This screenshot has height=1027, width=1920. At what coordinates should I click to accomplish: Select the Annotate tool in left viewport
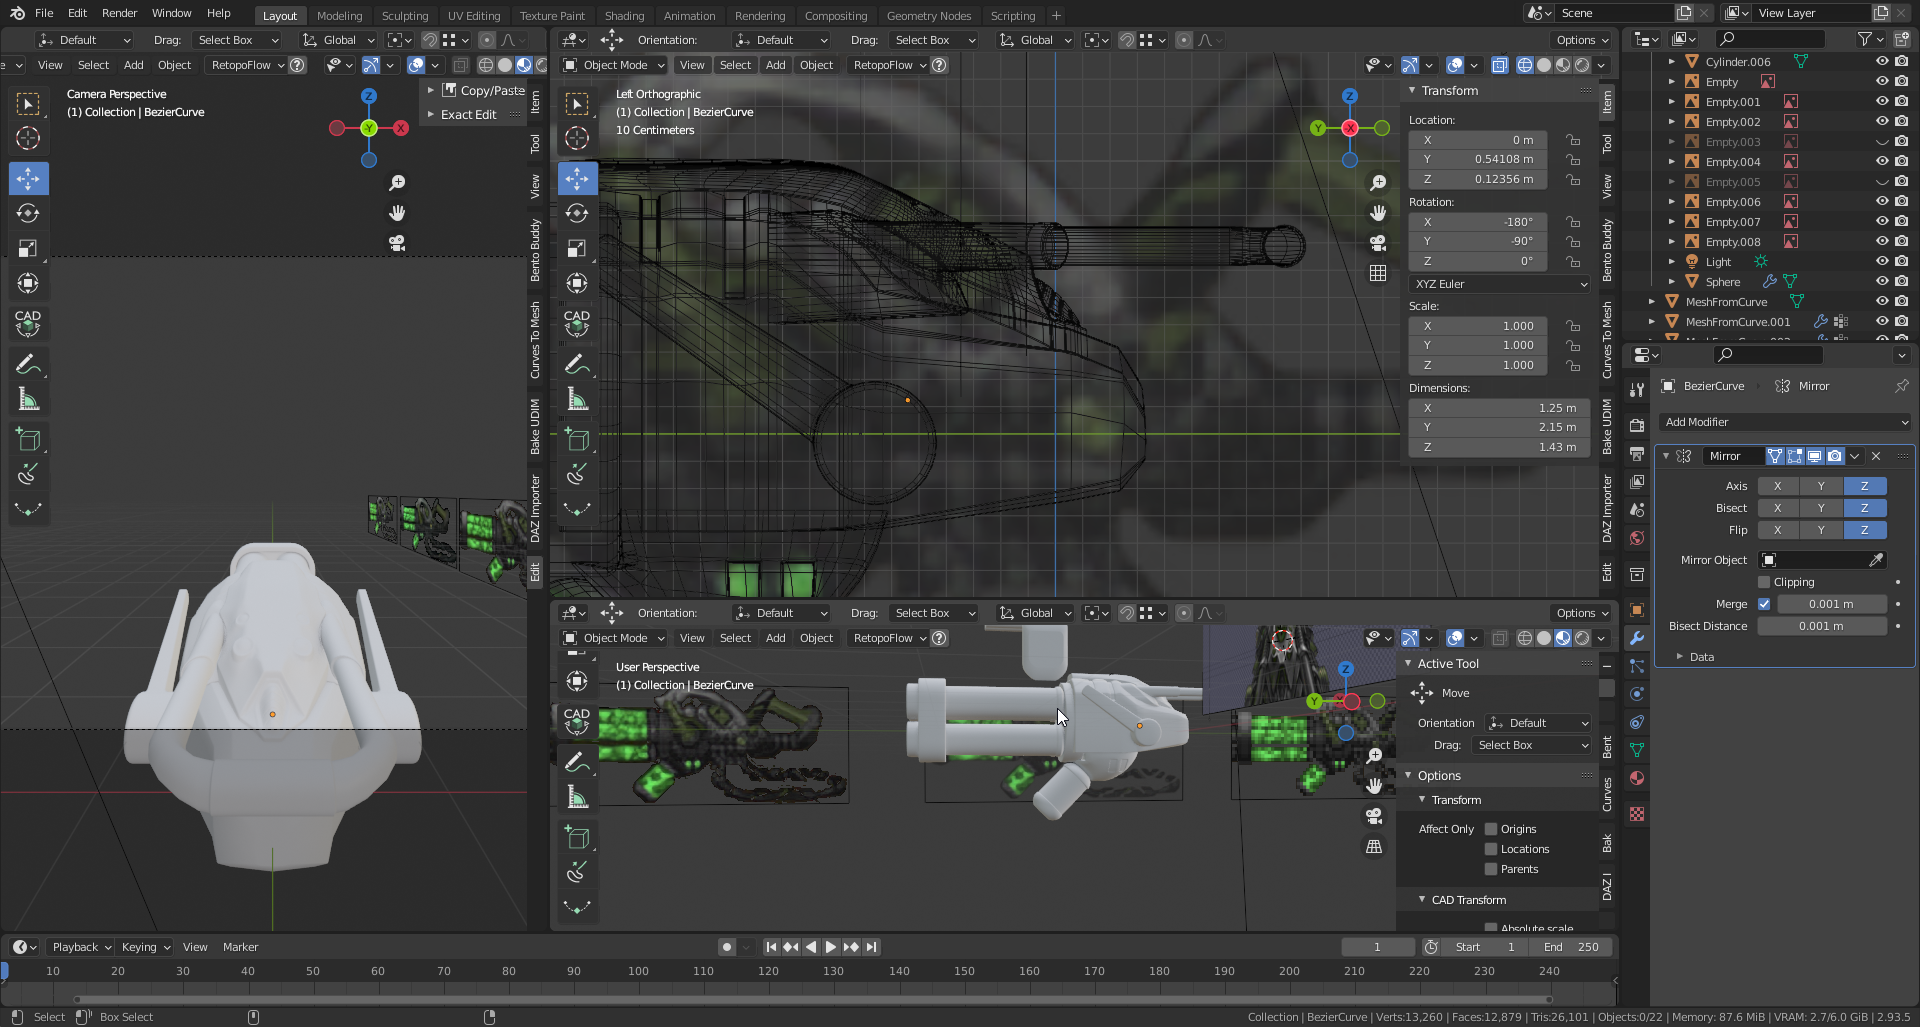(28, 365)
